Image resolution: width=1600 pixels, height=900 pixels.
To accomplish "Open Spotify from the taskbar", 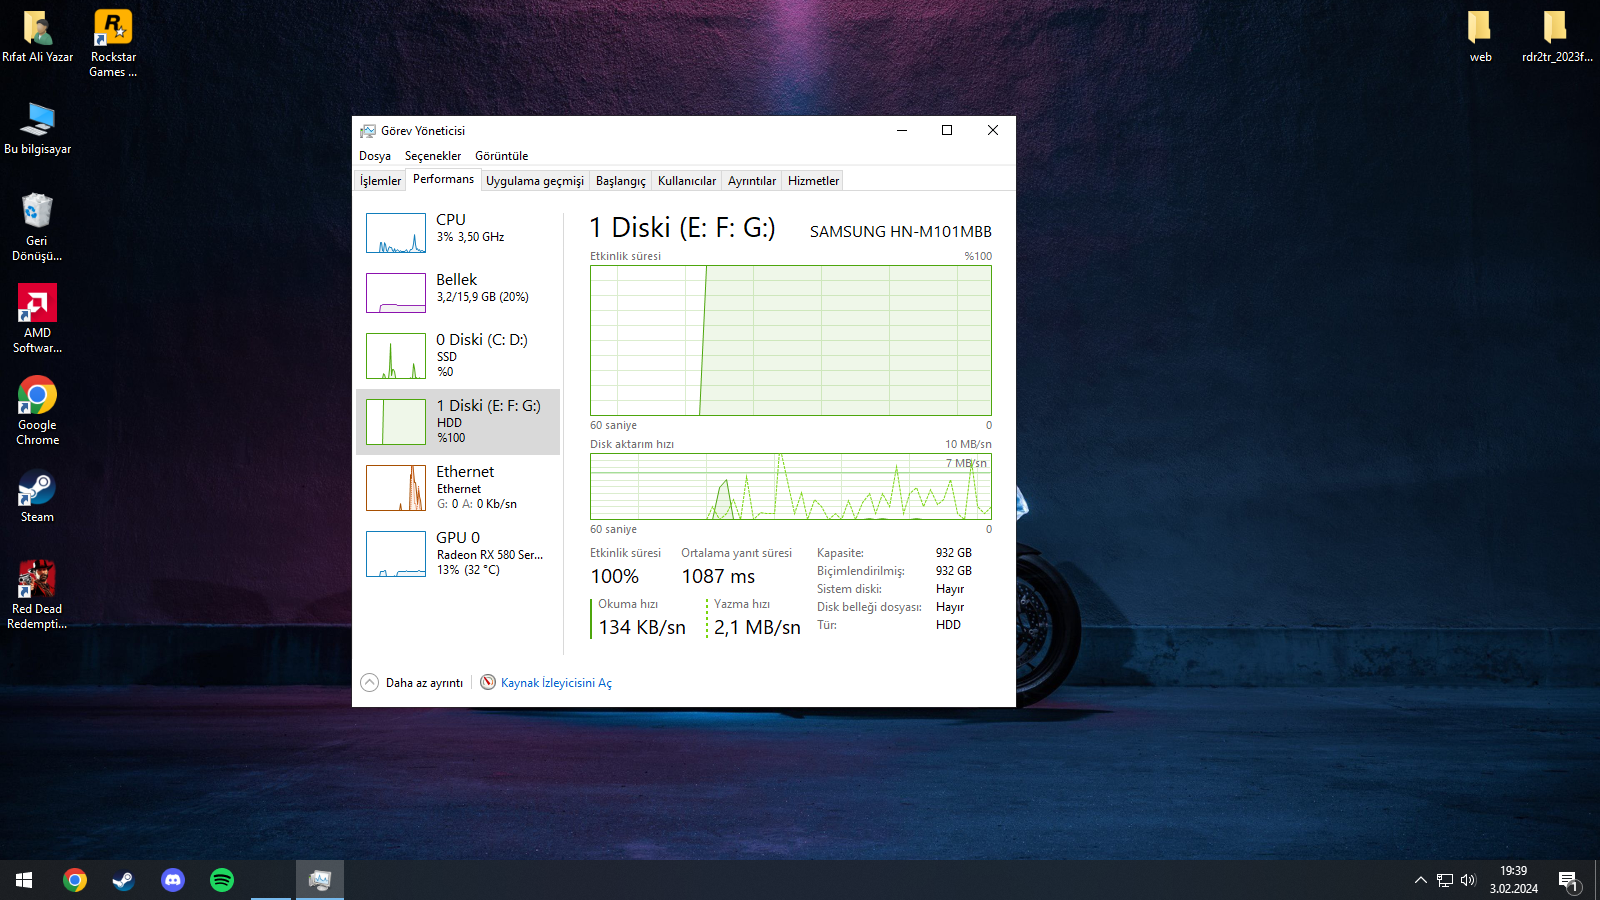I will point(222,880).
